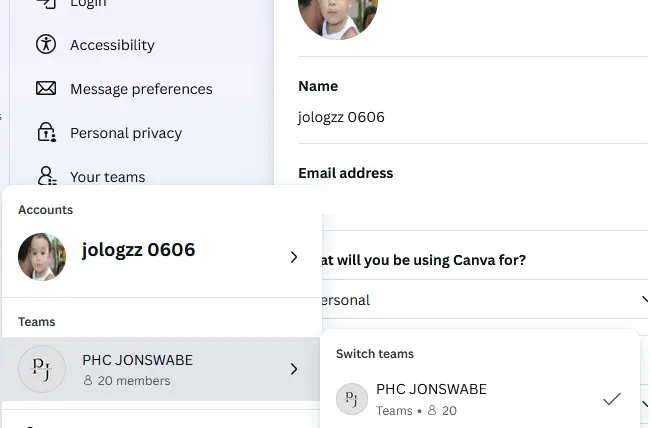Click the Message preferences envelope icon

pyautogui.click(x=46, y=88)
